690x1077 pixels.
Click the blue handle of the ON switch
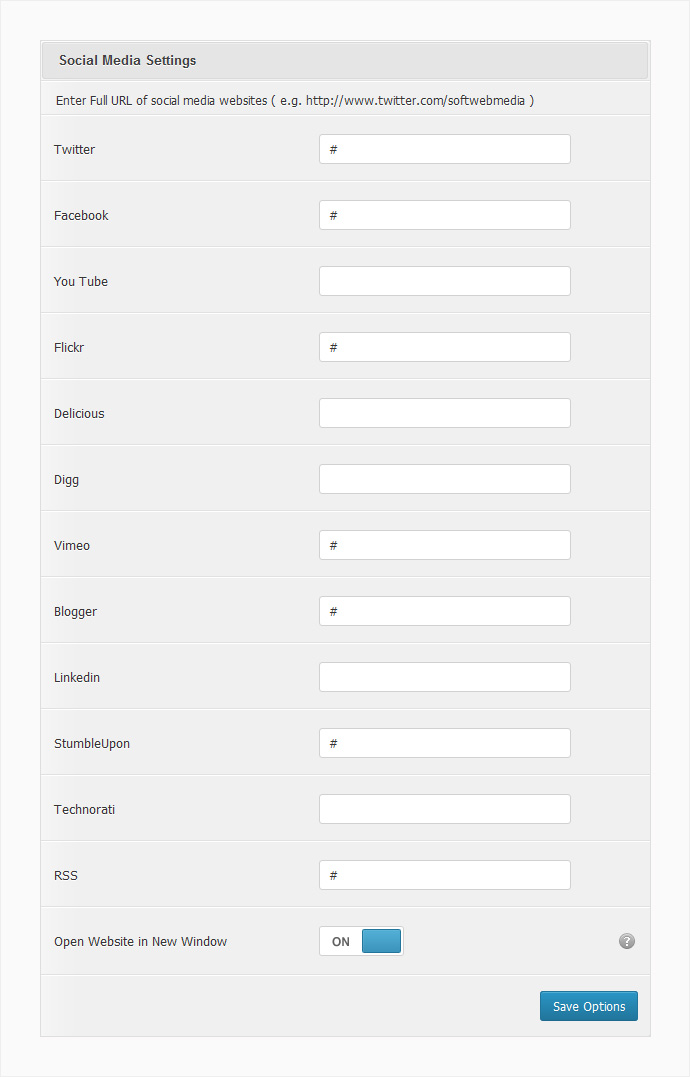tap(381, 941)
